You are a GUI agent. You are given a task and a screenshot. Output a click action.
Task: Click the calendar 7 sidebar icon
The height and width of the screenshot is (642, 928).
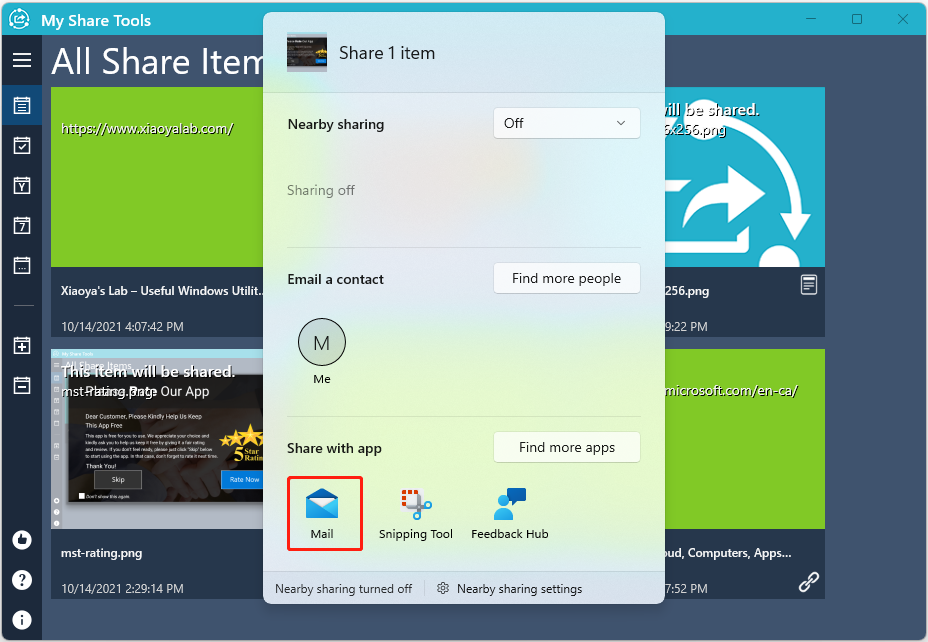[x=21, y=225]
